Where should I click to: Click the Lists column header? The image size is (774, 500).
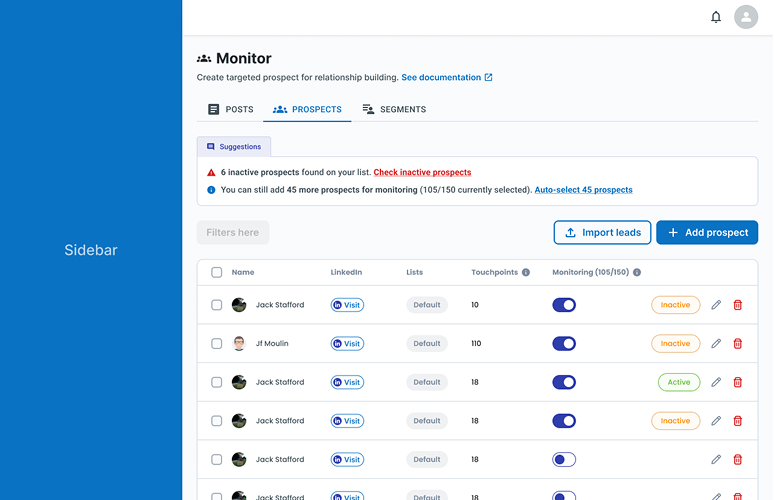(415, 272)
